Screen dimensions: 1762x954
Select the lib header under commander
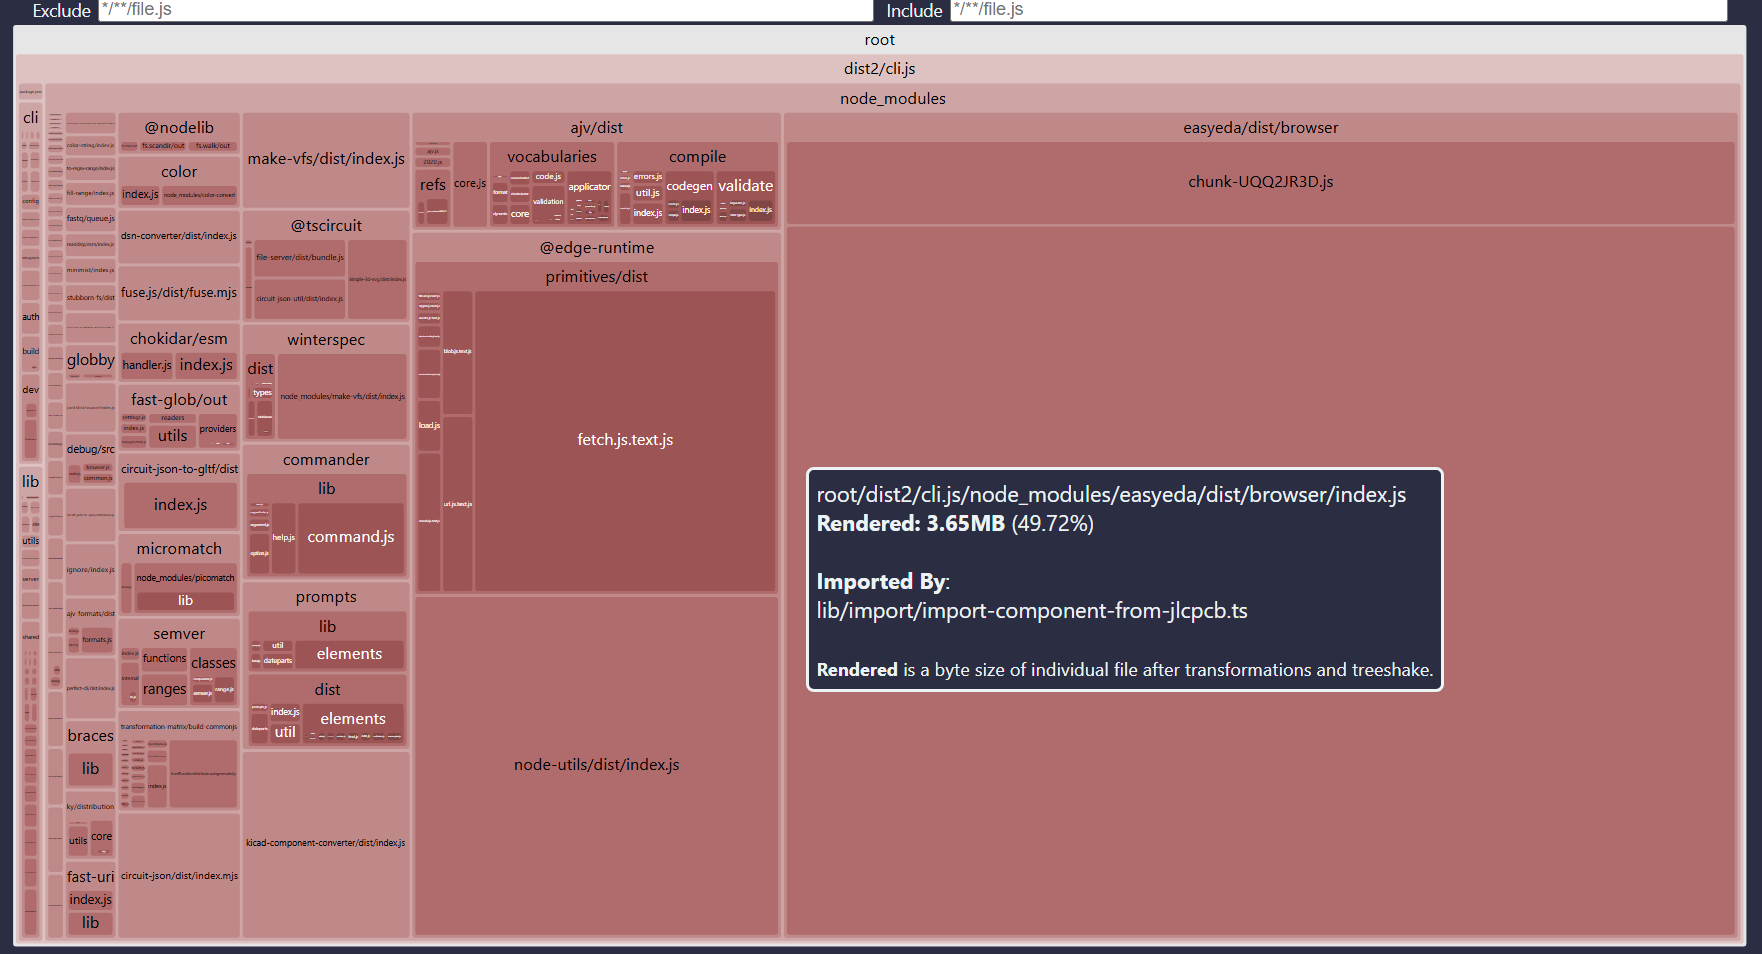(x=326, y=489)
